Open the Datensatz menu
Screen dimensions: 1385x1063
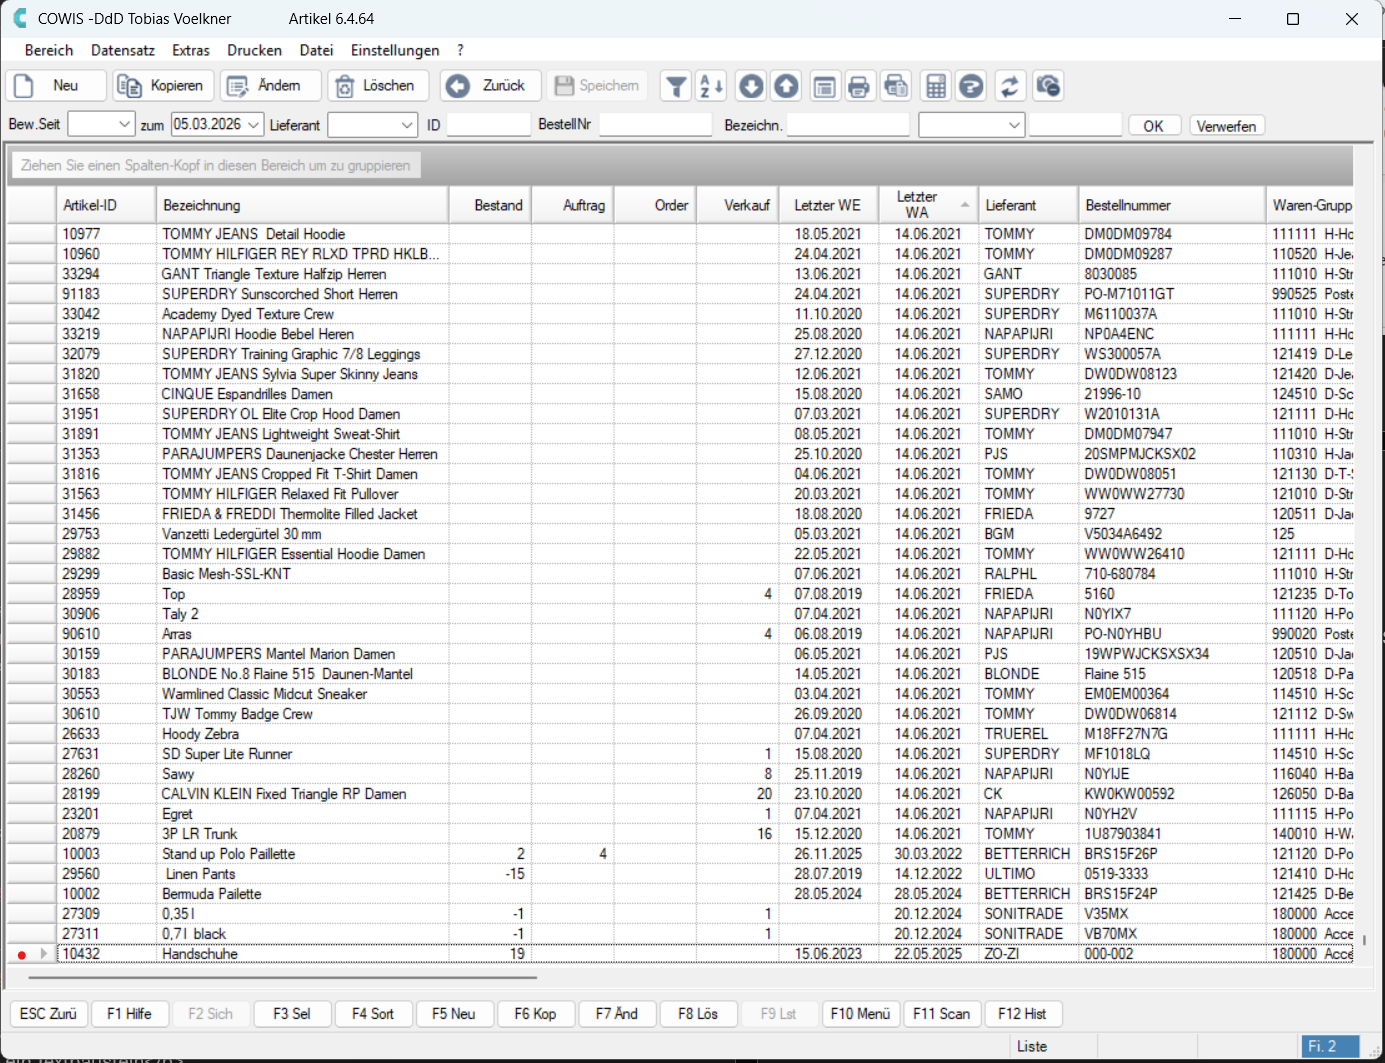pos(122,50)
